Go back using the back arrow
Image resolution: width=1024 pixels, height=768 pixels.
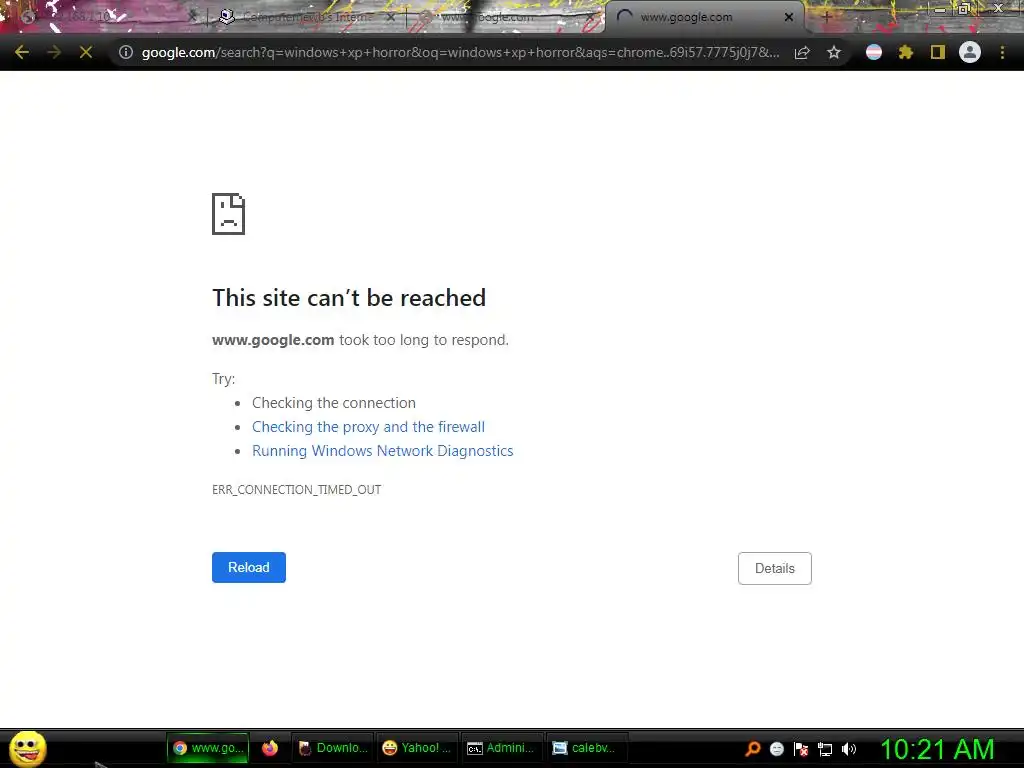22,52
